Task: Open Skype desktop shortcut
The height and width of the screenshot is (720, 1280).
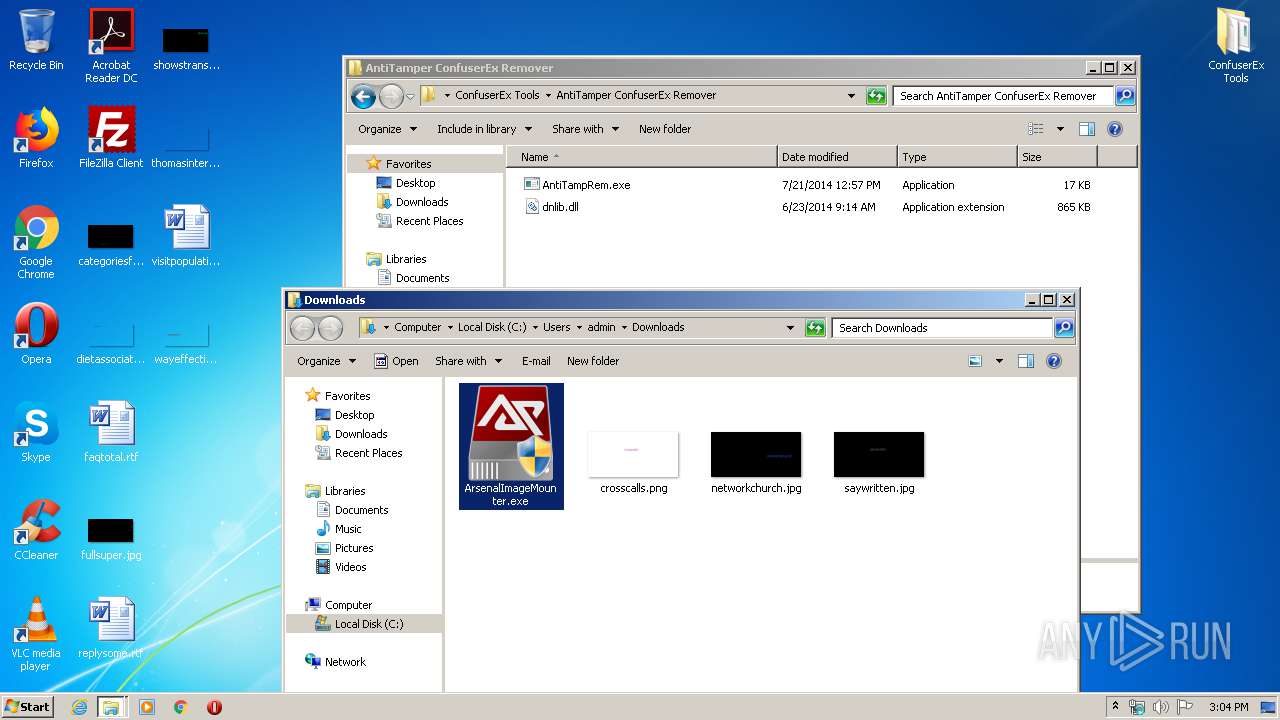Action: [36, 432]
